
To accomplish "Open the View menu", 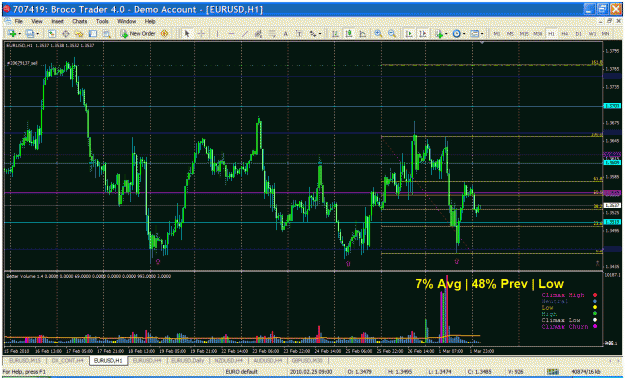I will (37, 21).
